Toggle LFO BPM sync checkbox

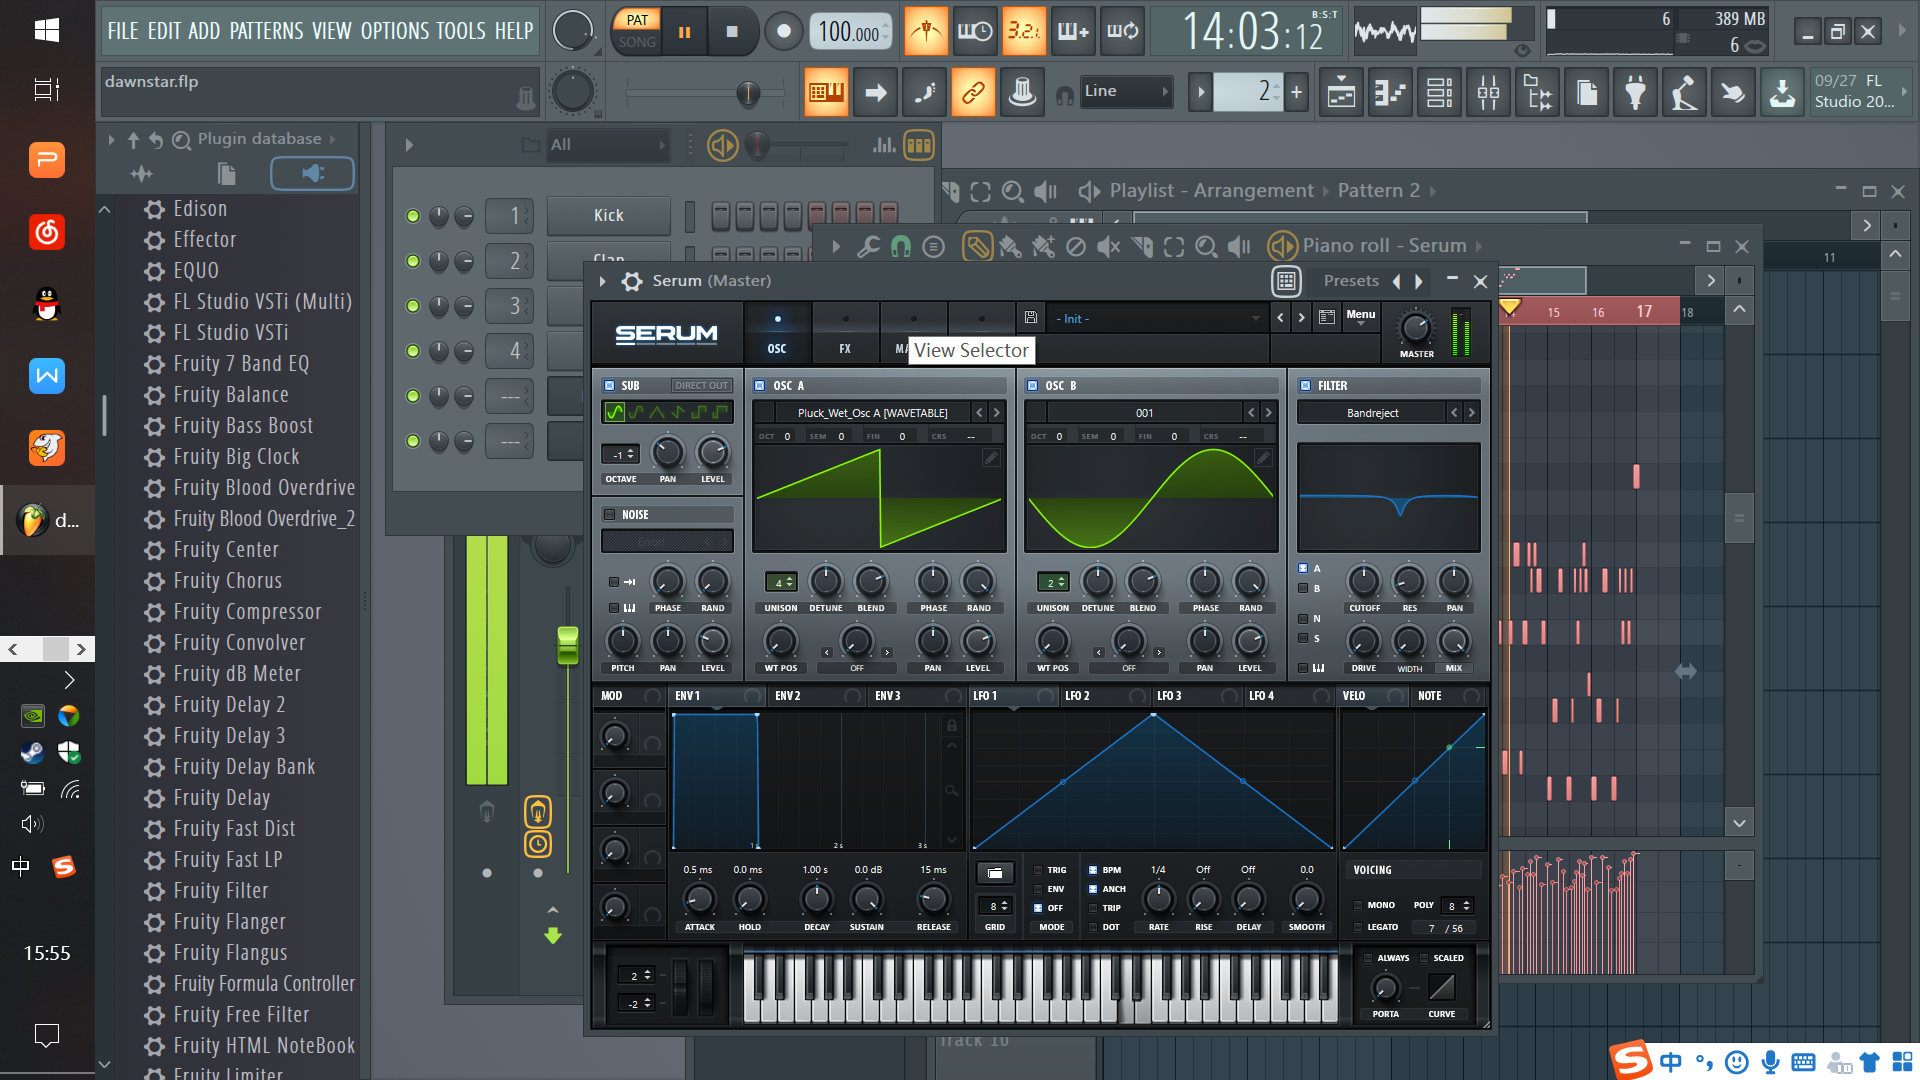pyautogui.click(x=1092, y=870)
